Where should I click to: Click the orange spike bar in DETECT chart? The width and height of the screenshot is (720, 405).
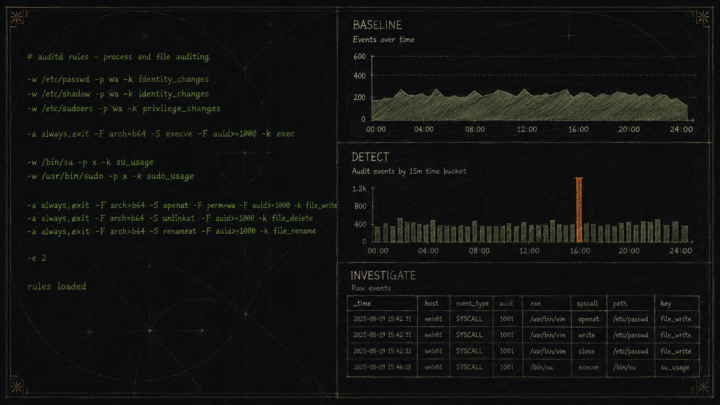tap(579, 210)
